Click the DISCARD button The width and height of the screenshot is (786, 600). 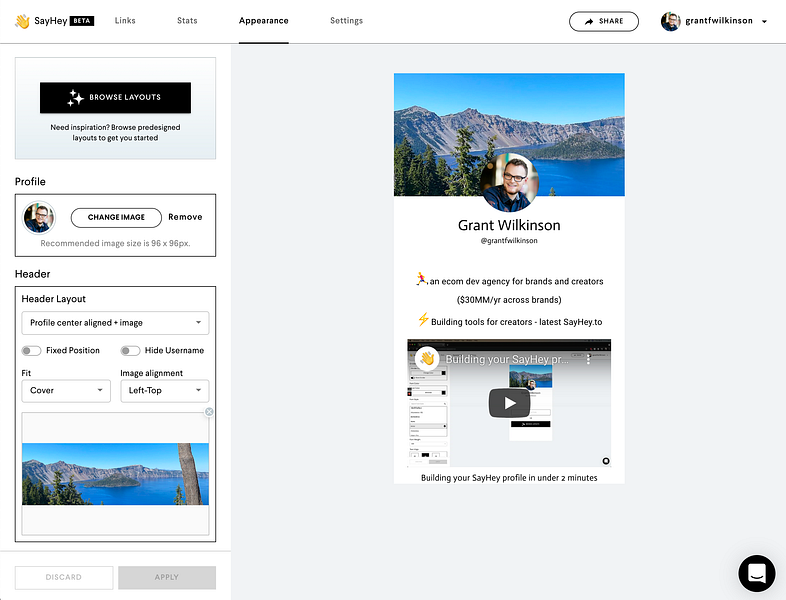pyautogui.click(x=64, y=577)
